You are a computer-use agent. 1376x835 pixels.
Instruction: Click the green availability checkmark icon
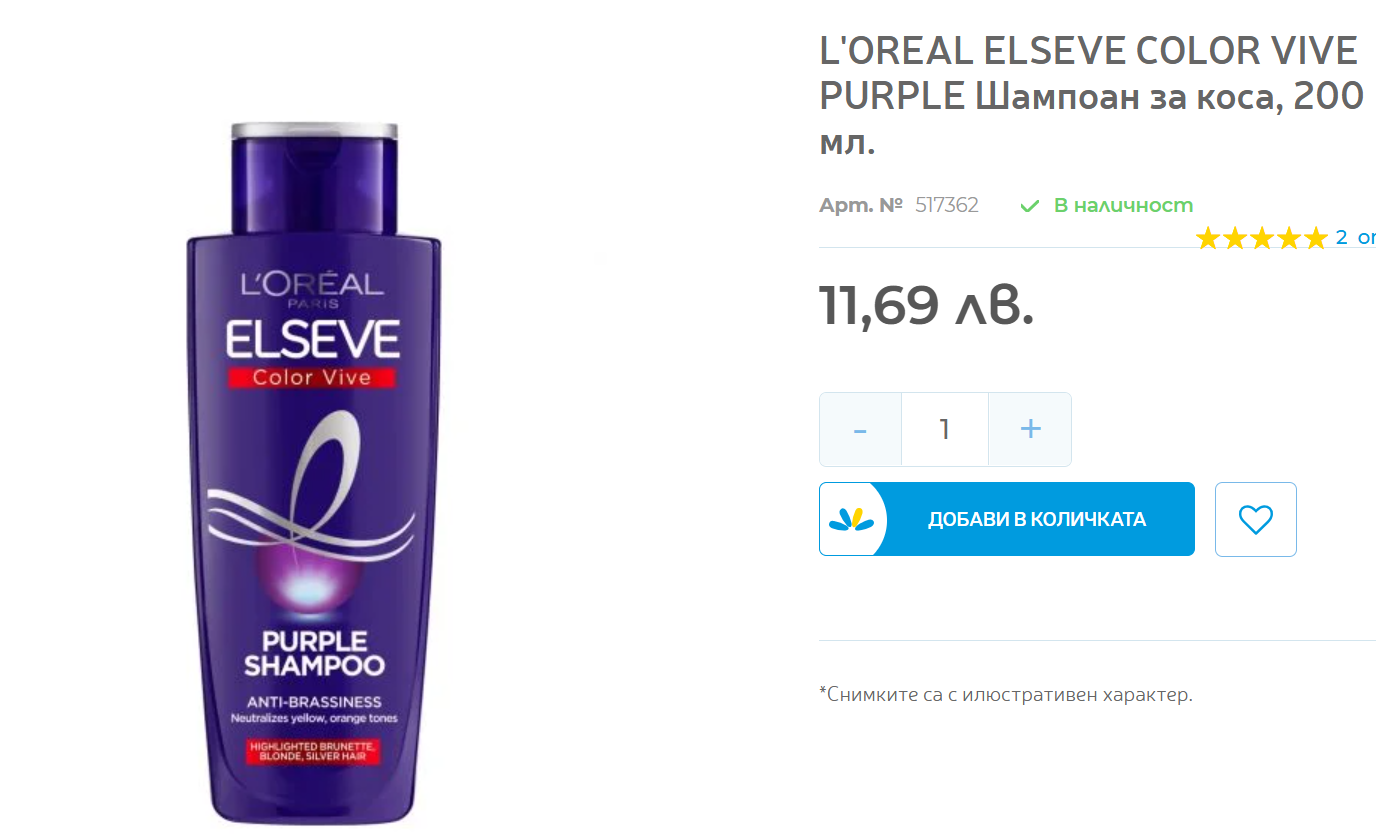pos(1029,206)
